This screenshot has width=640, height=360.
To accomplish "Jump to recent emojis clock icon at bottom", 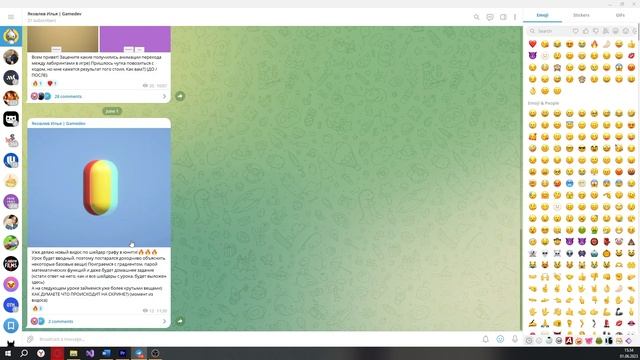I will [529, 340].
